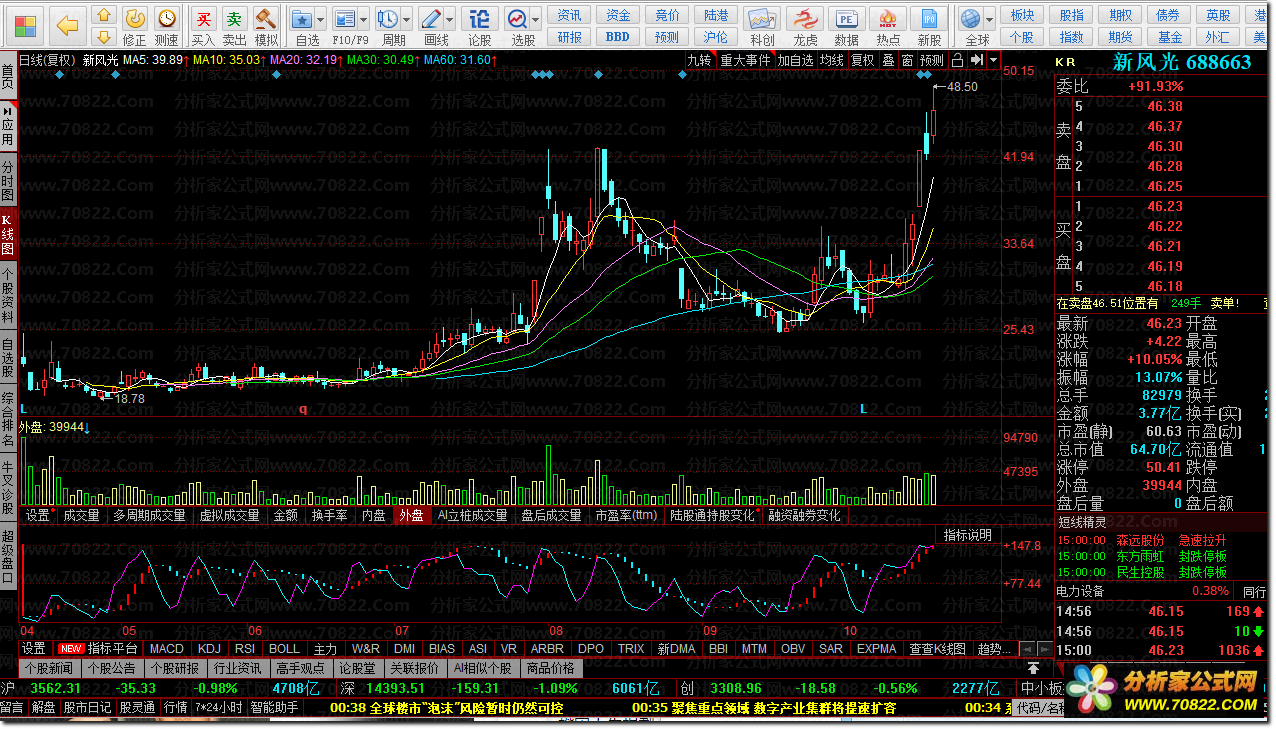Select the 画线 drawing pencil tool
Viewport: 1276px width, 729px height.
click(x=432, y=19)
